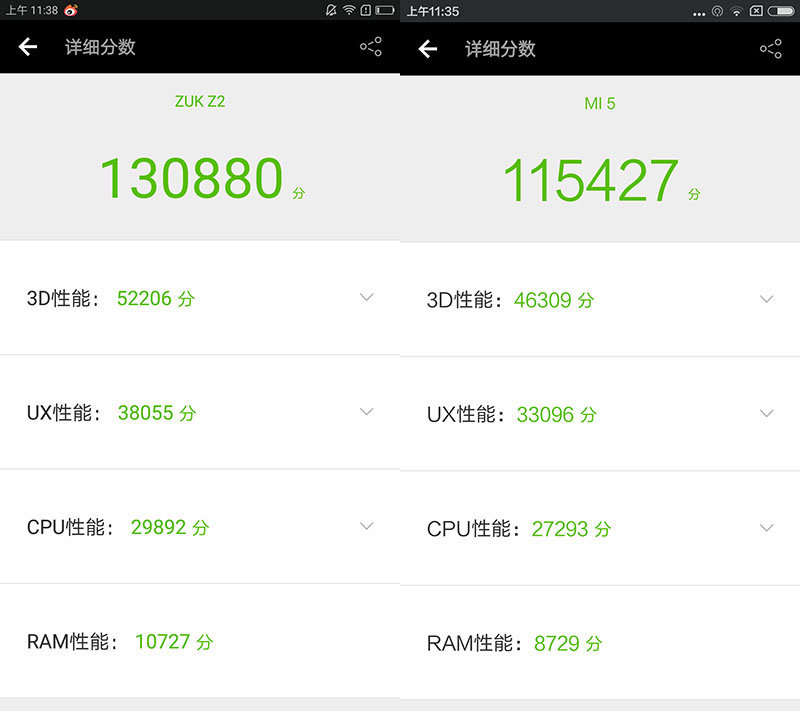Tap the no-SIM icon in MI 5 status bar

(756, 11)
